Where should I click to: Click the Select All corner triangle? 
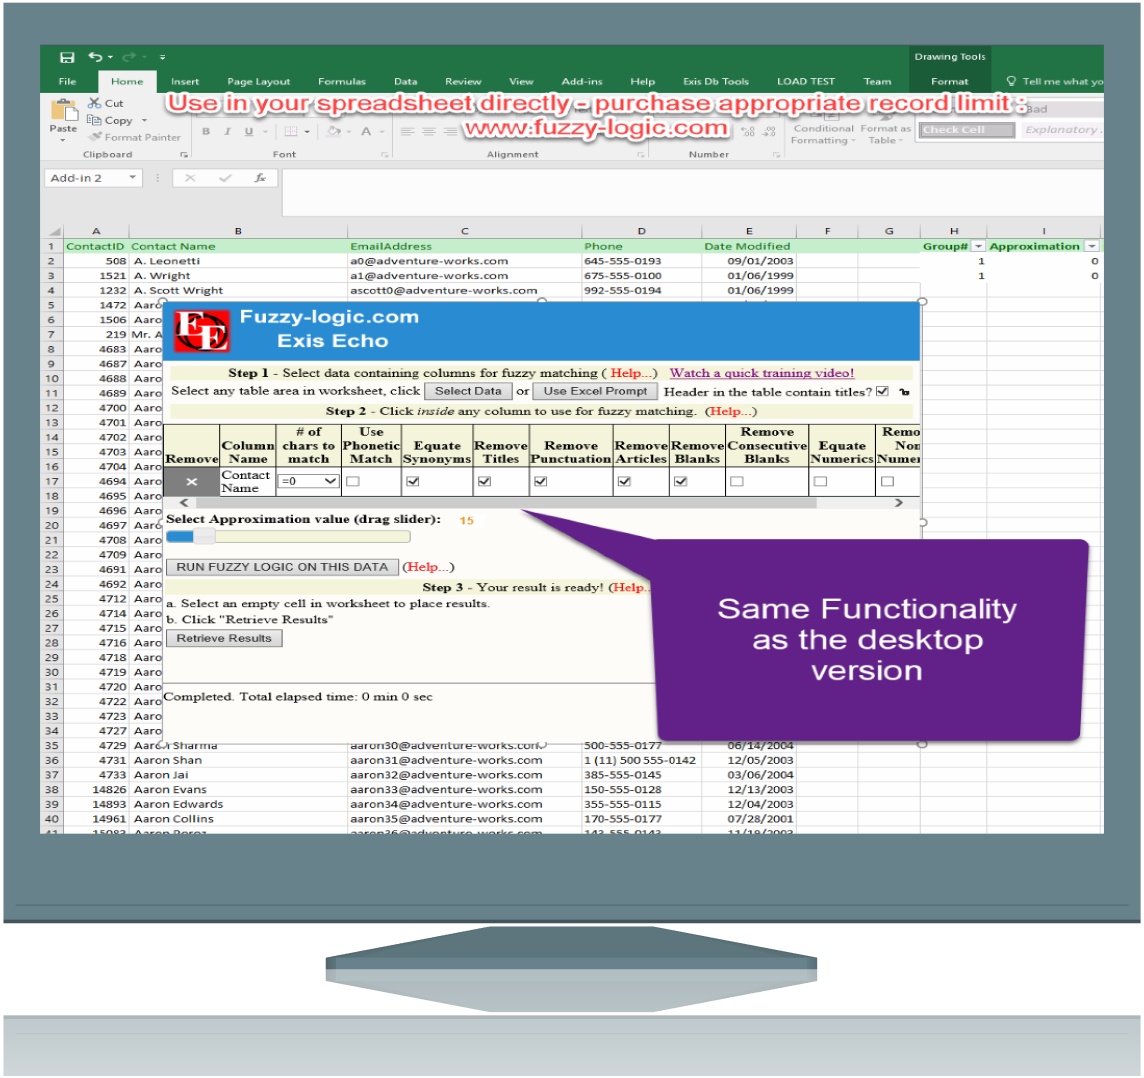click(x=54, y=231)
